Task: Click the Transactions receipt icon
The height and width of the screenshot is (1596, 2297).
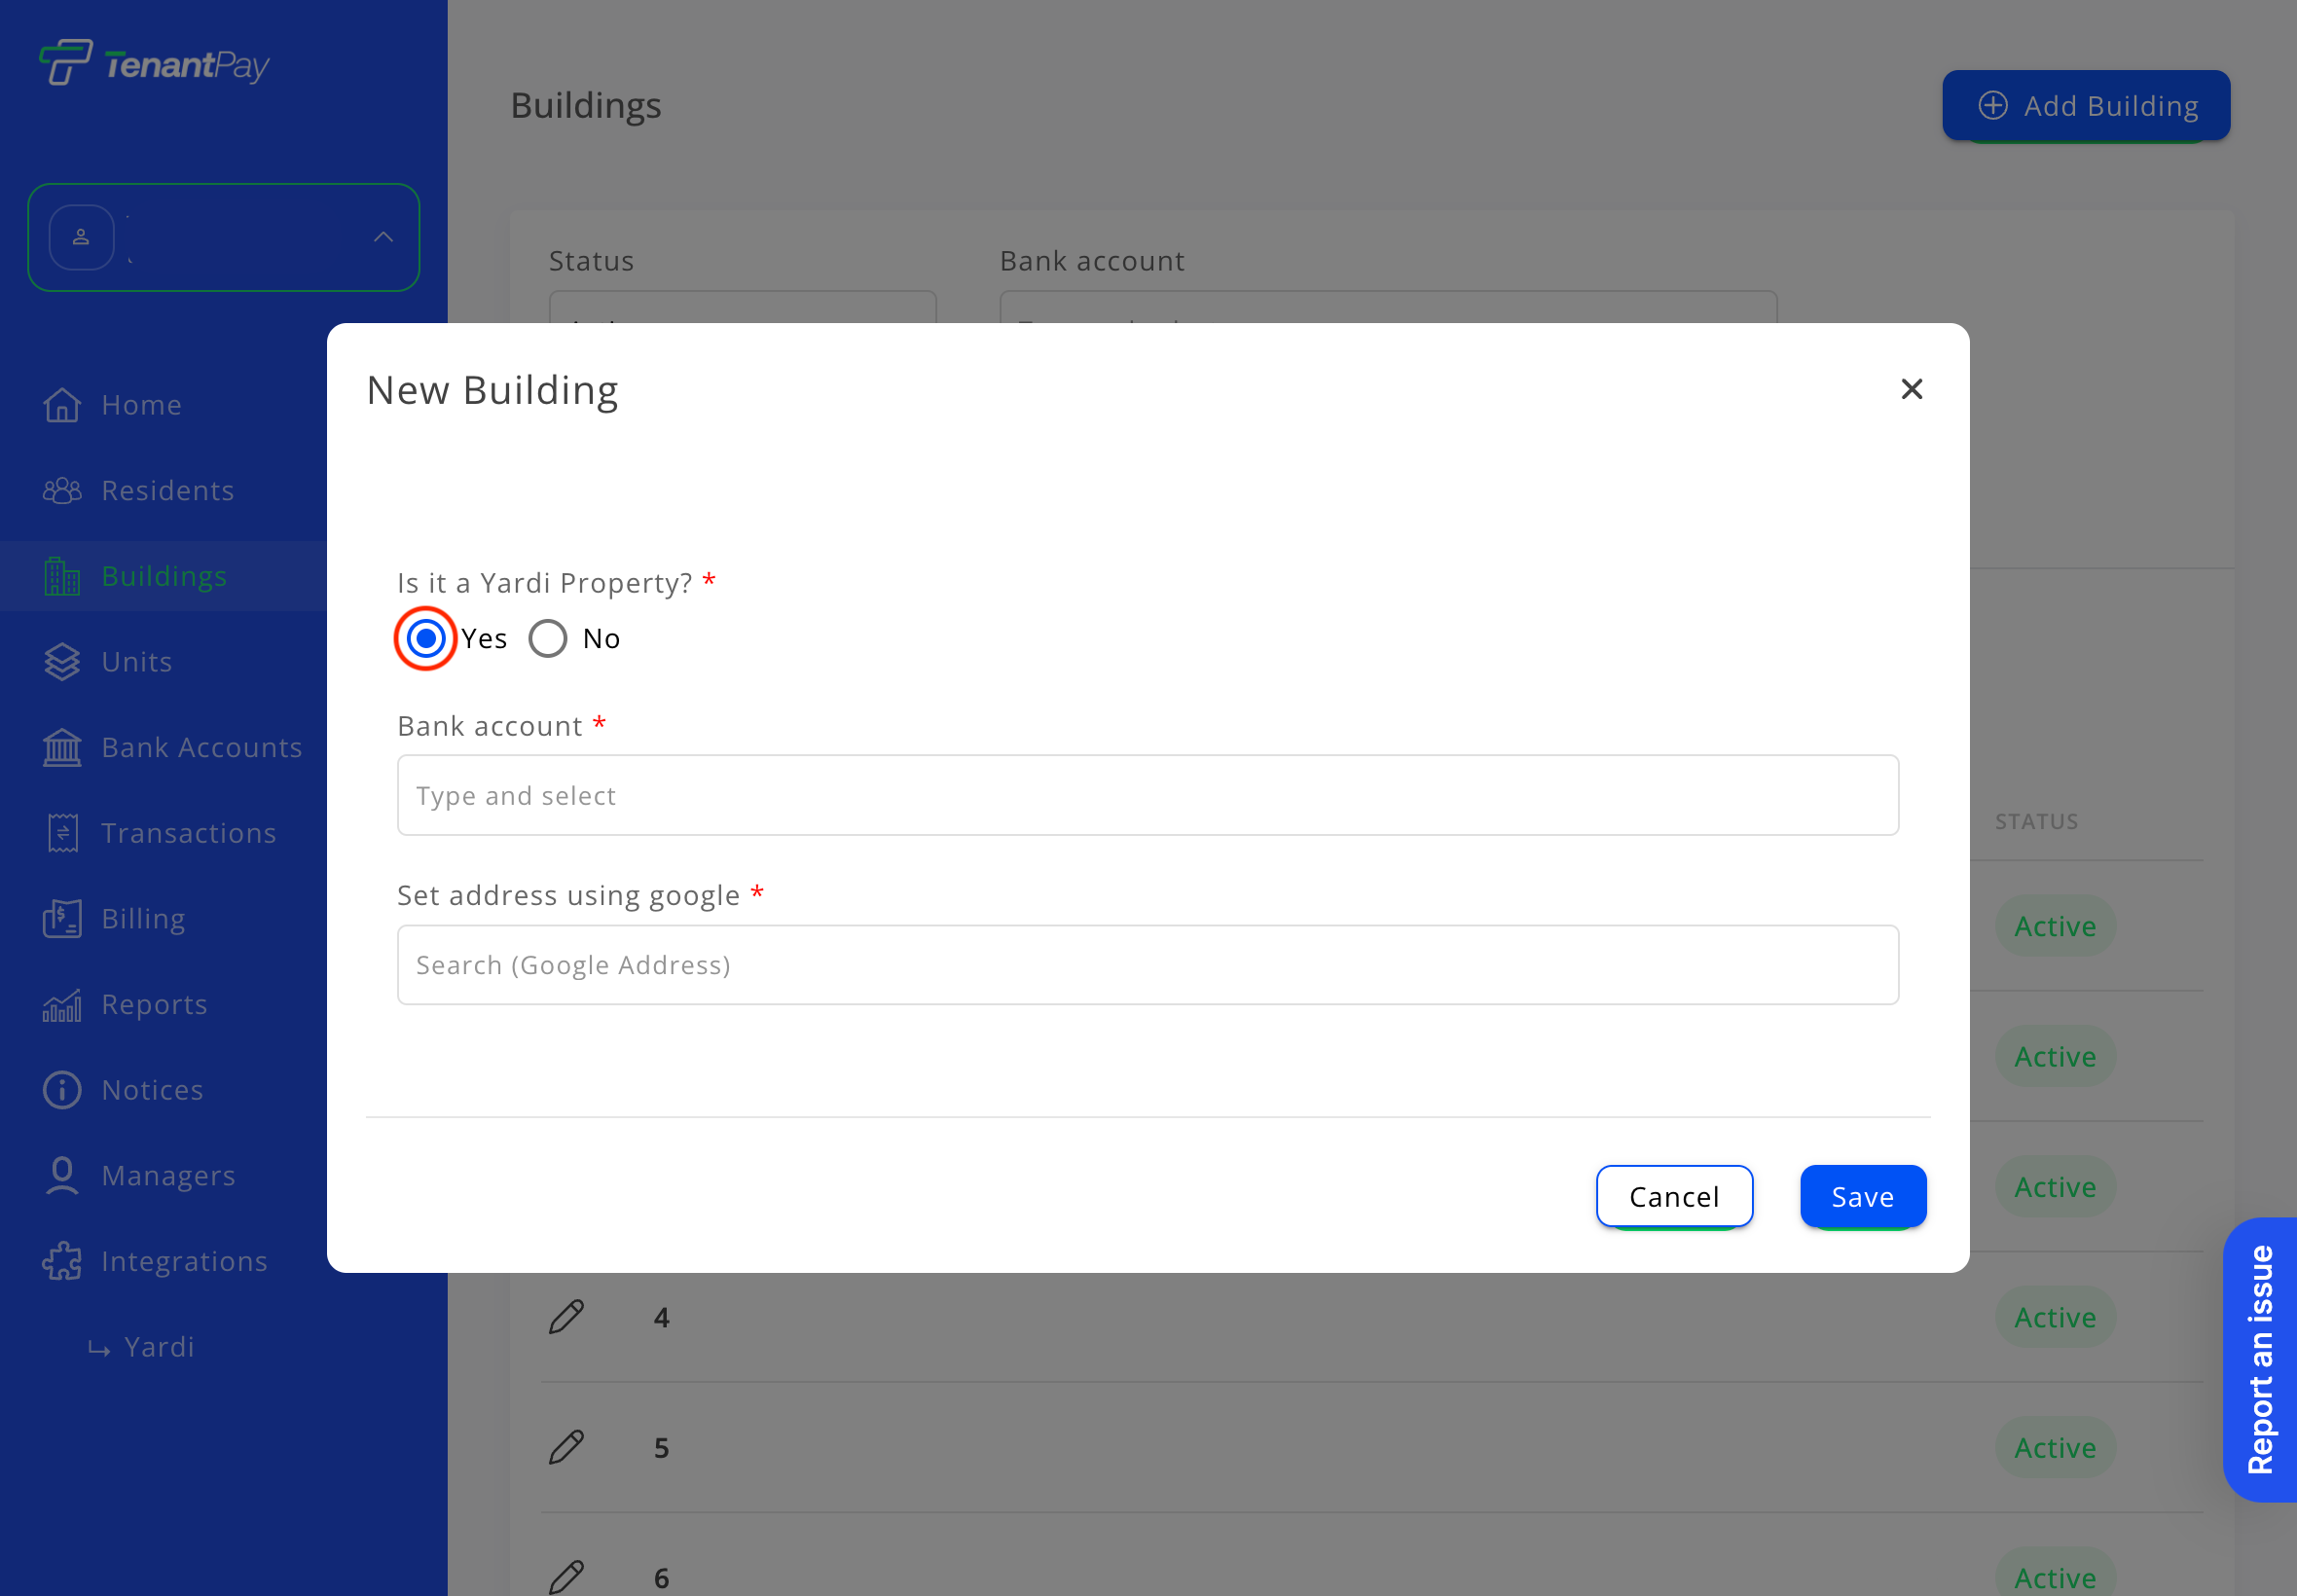Action: coord(62,833)
